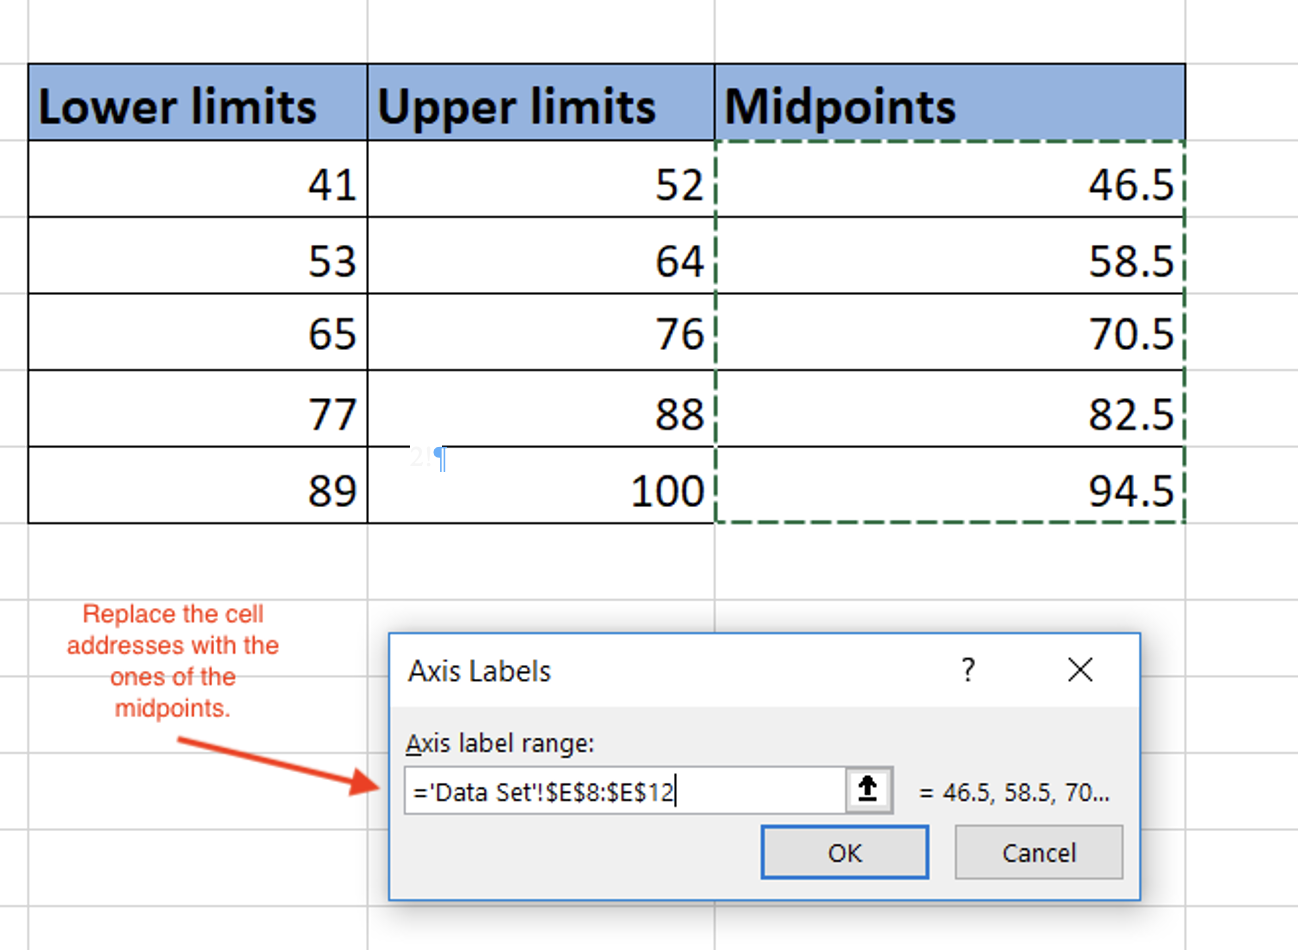Cancel the Axis Labels dialog
The width and height of the screenshot is (1298, 950).
(x=1038, y=853)
